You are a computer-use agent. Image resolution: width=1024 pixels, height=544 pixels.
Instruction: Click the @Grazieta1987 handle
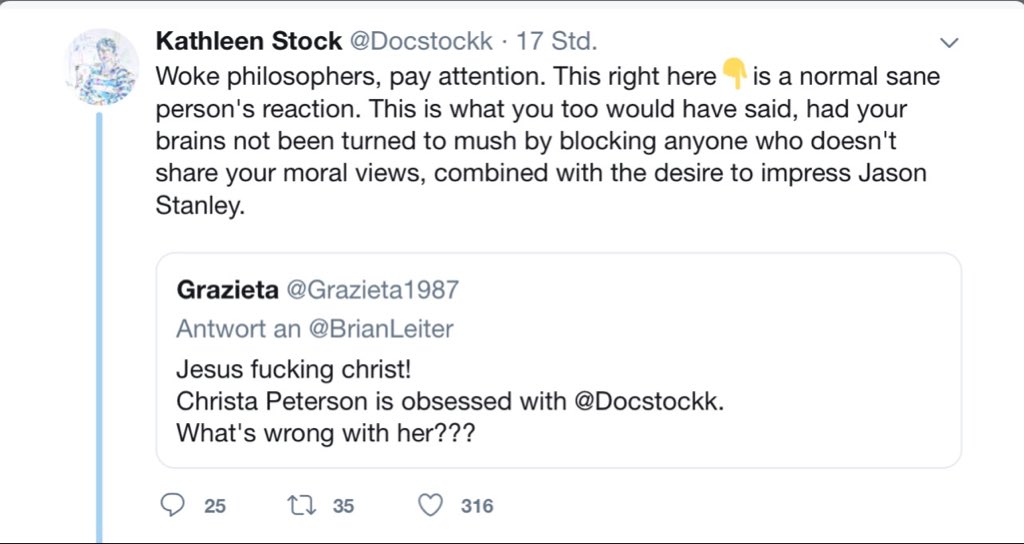pyautogui.click(x=373, y=290)
